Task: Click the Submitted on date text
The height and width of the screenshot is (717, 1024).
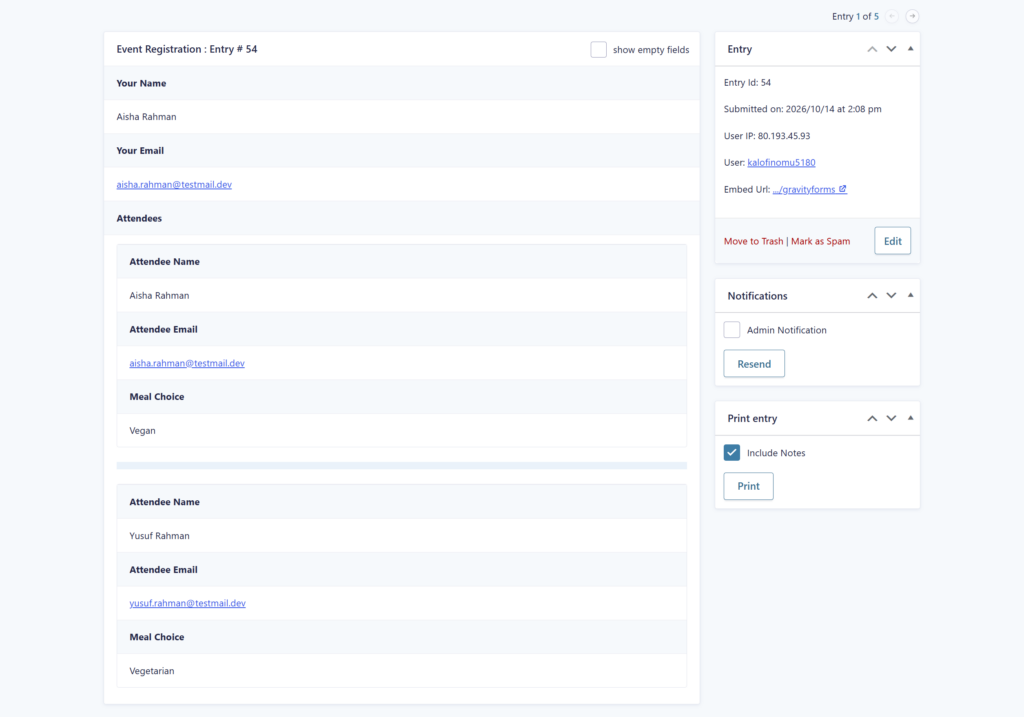Action: tap(803, 109)
